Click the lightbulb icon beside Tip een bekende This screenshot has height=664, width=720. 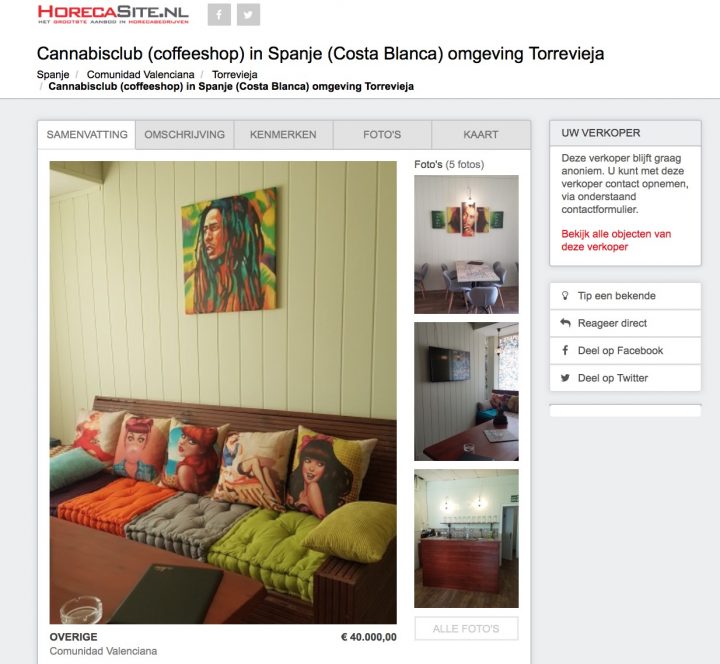click(x=565, y=296)
